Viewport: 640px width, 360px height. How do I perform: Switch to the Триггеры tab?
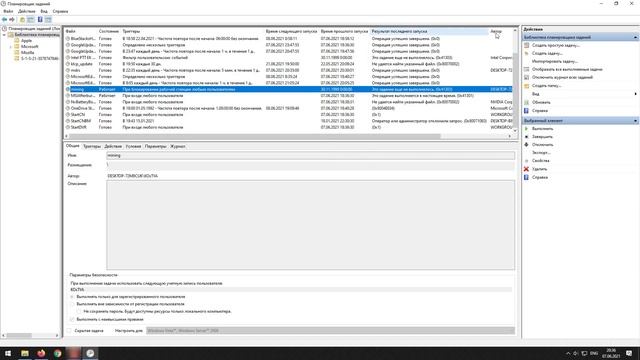(92, 146)
